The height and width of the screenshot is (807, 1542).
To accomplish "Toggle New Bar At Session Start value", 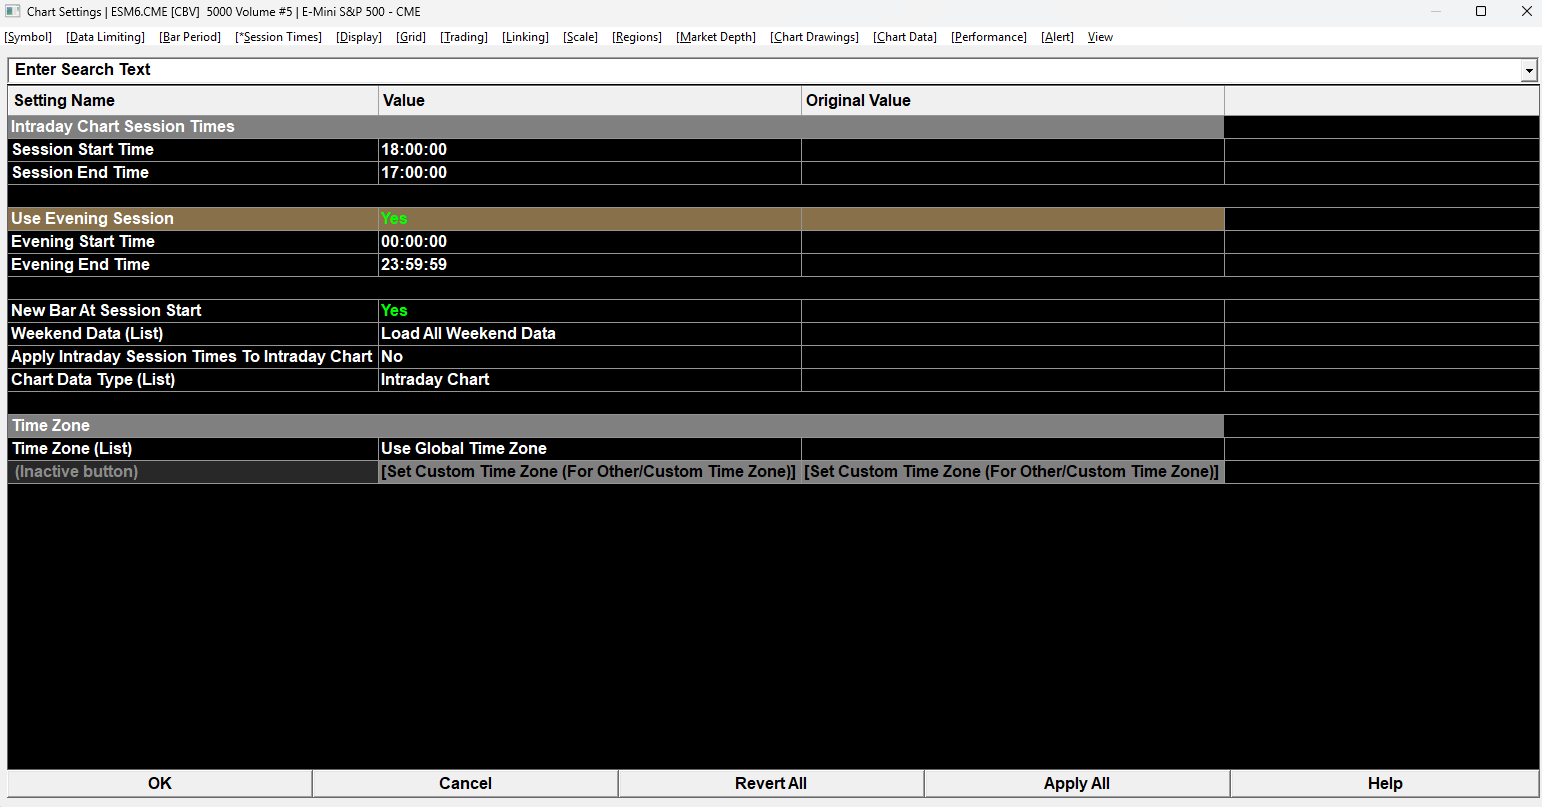I will [590, 311].
